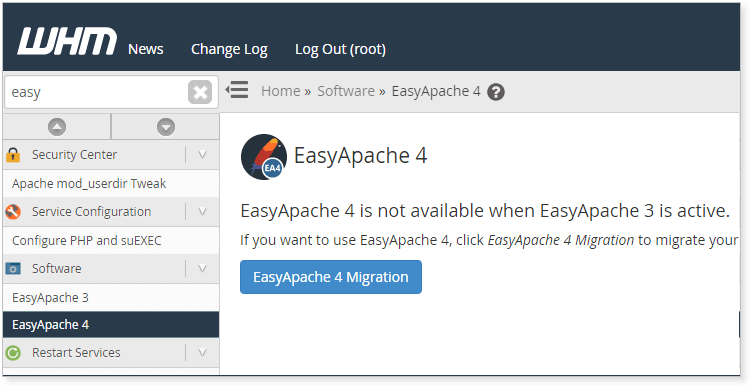The width and height of the screenshot is (751, 387).
Task: Click the expand-all down arrow in the sidebar
Action: 166,127
